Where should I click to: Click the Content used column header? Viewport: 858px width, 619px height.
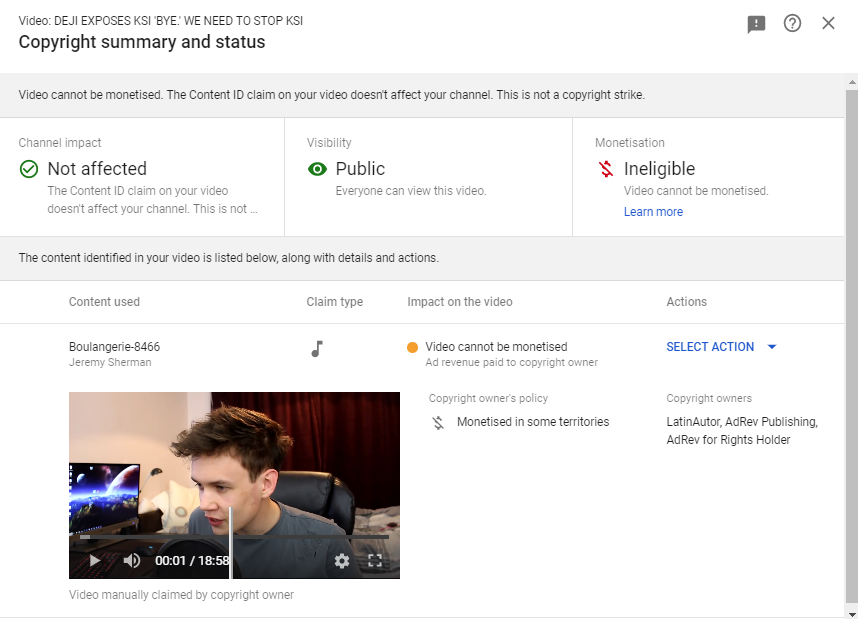pyautogui.click(x=104, y=302)
